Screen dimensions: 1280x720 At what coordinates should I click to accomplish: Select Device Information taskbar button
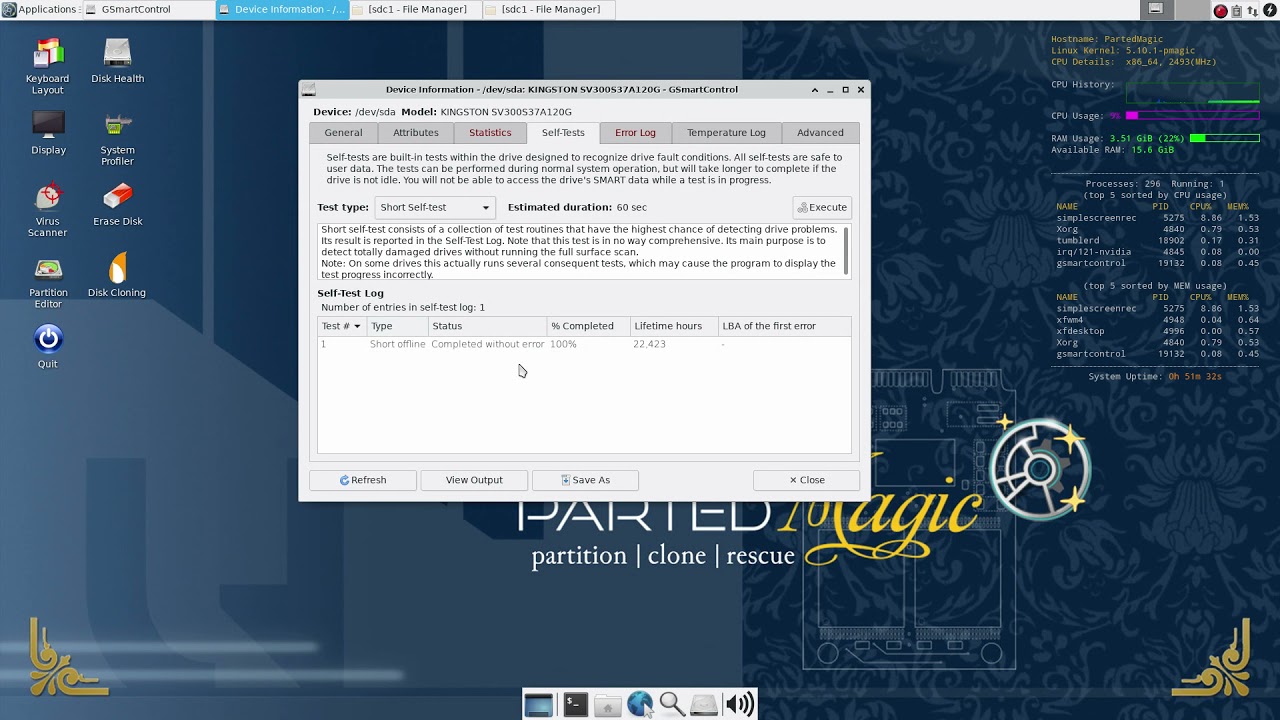pyautogui.click(x=281, y=9)
